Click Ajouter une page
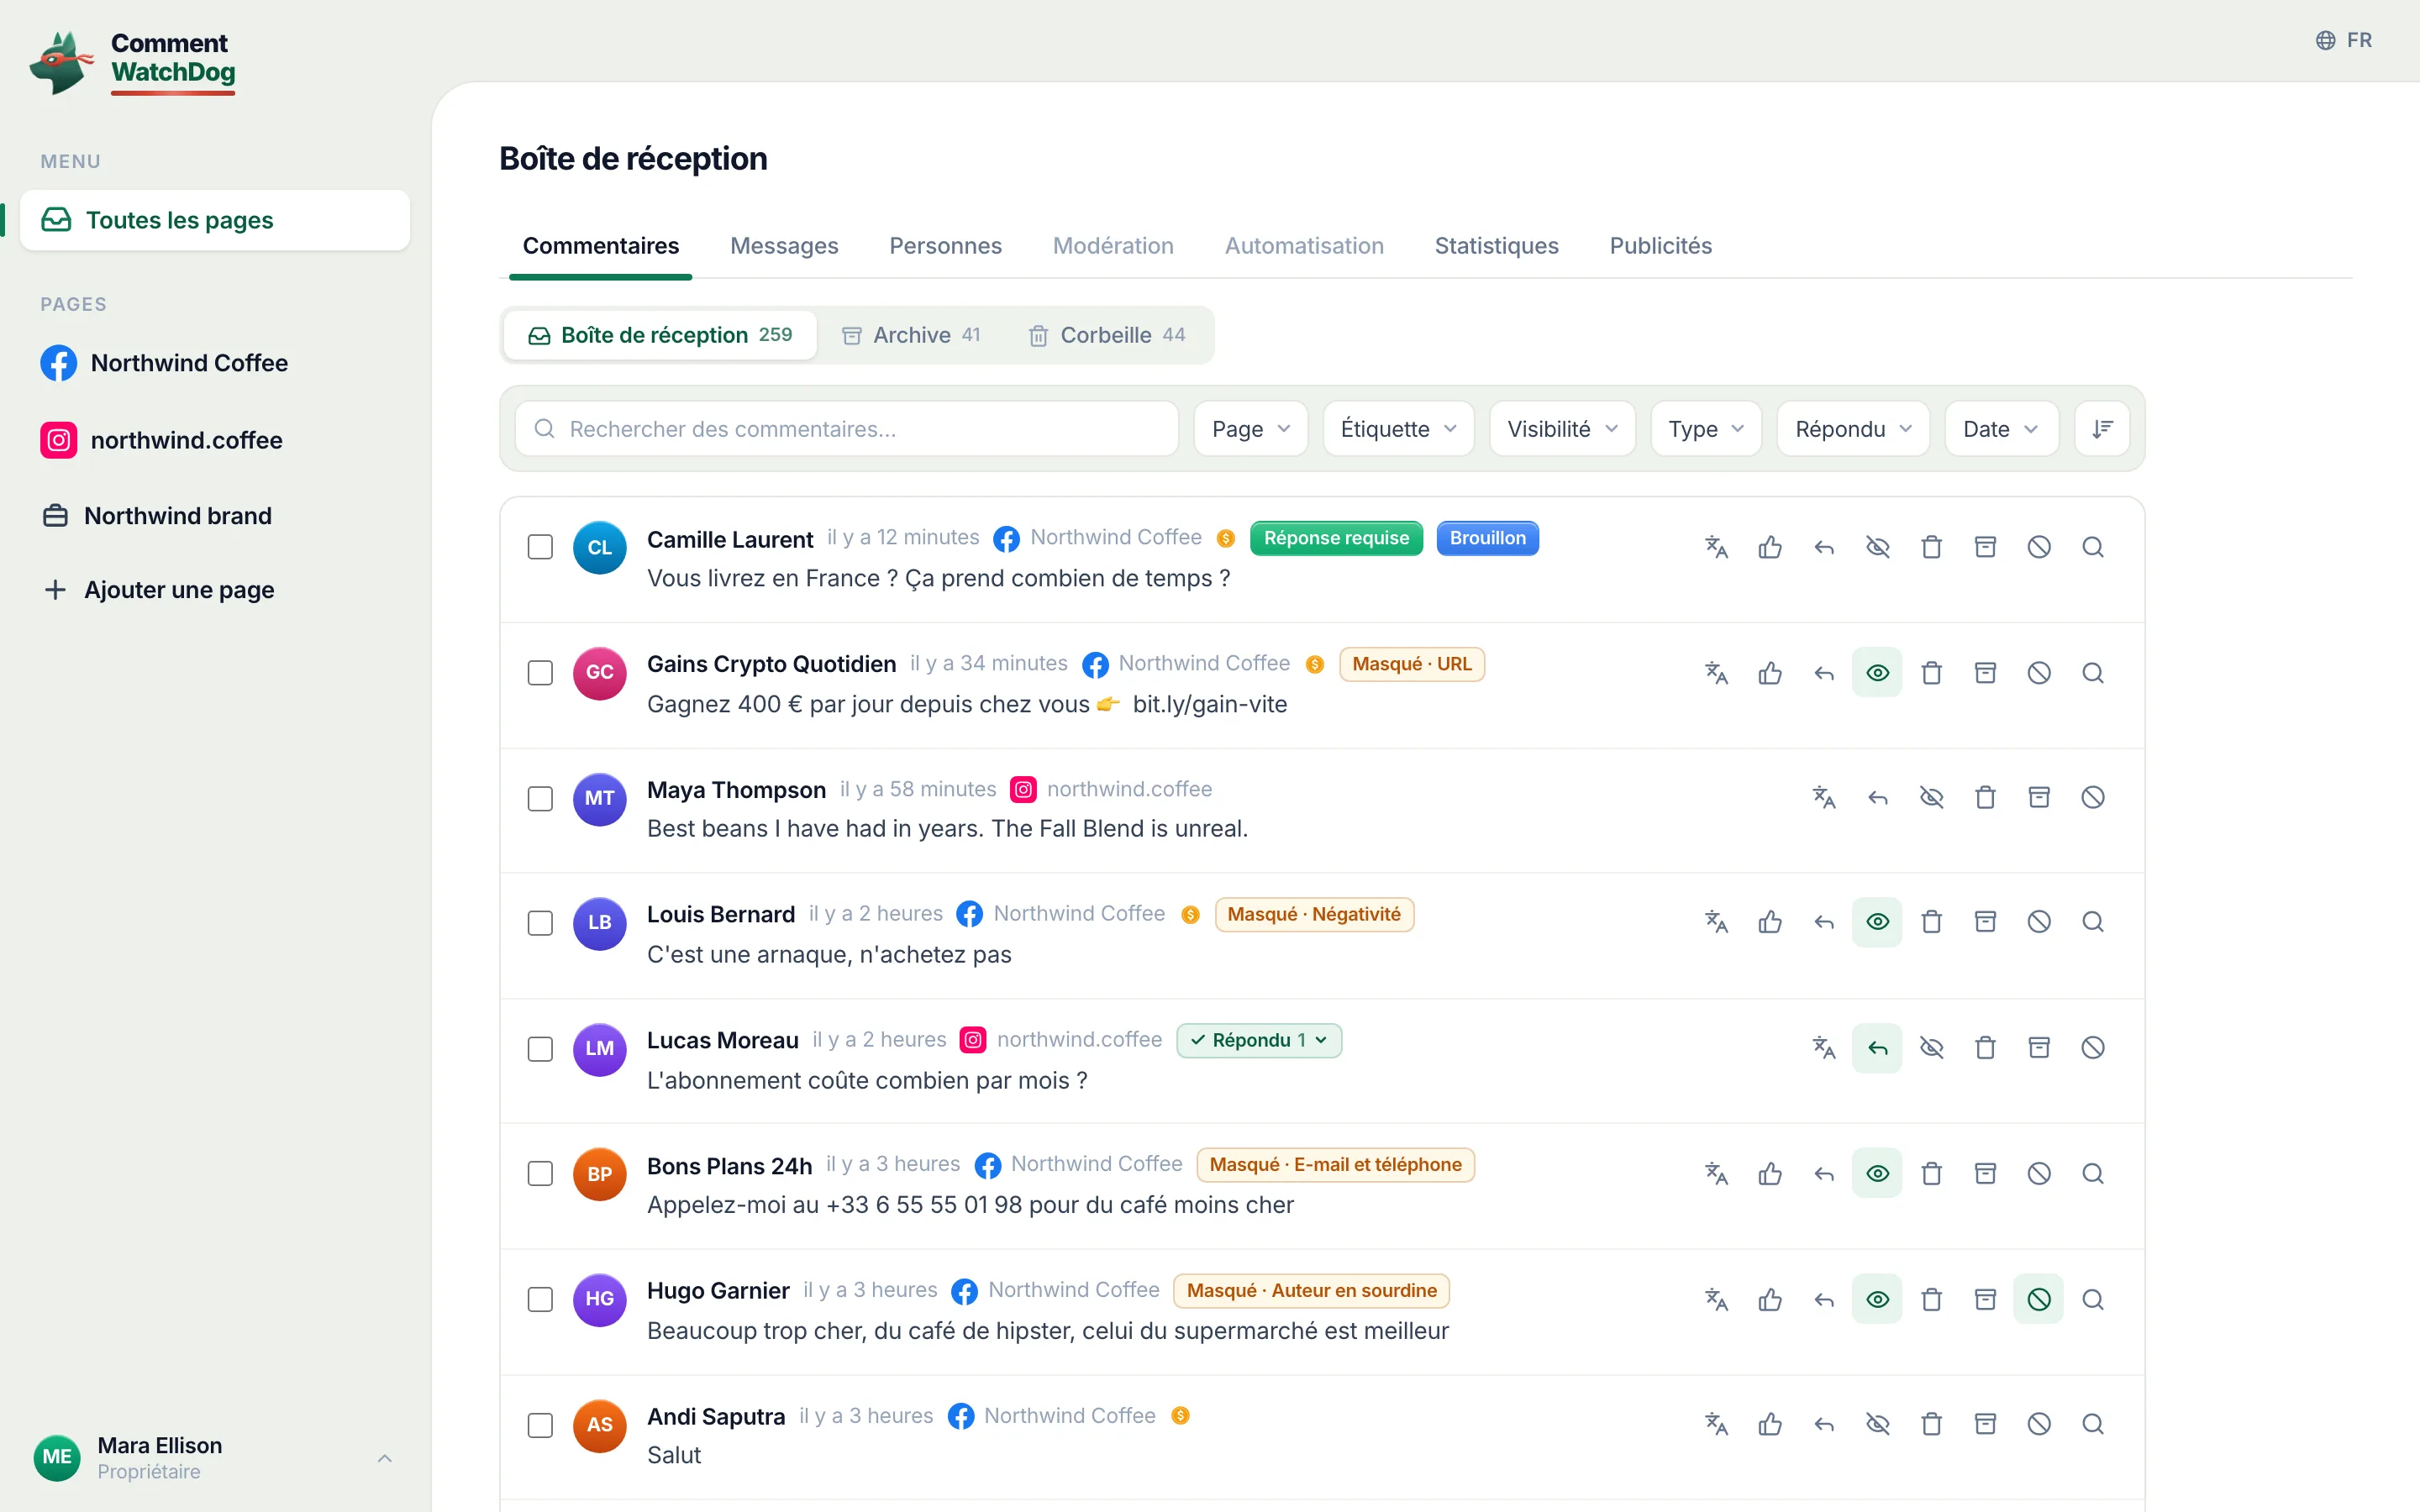 click(159, 590)
